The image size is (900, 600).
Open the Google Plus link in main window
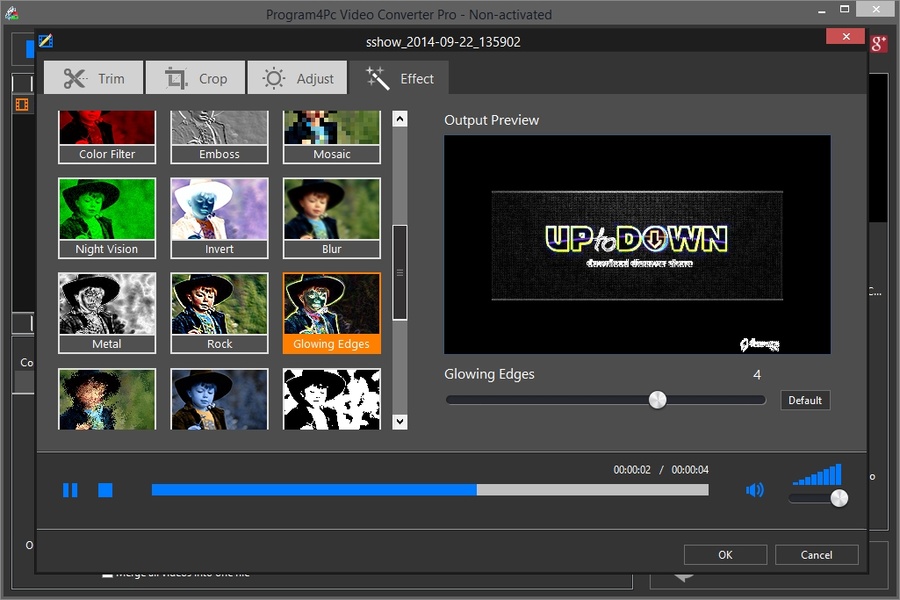pos(878,44)
